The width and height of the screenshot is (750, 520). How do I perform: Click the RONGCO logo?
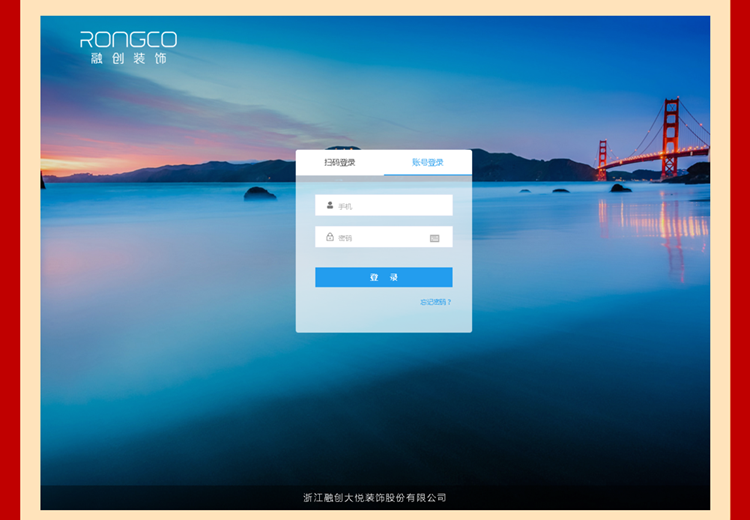pos(128,39)
